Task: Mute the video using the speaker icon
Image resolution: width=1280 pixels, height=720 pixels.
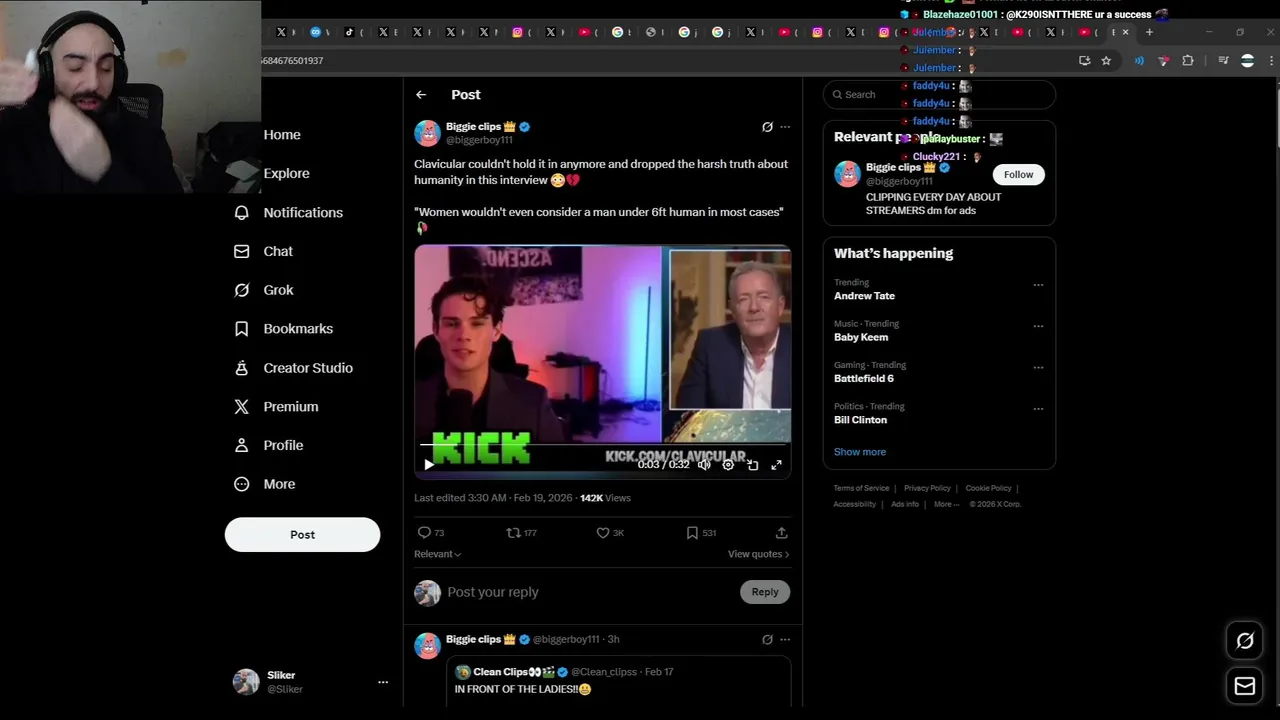Action: (704, 465)
